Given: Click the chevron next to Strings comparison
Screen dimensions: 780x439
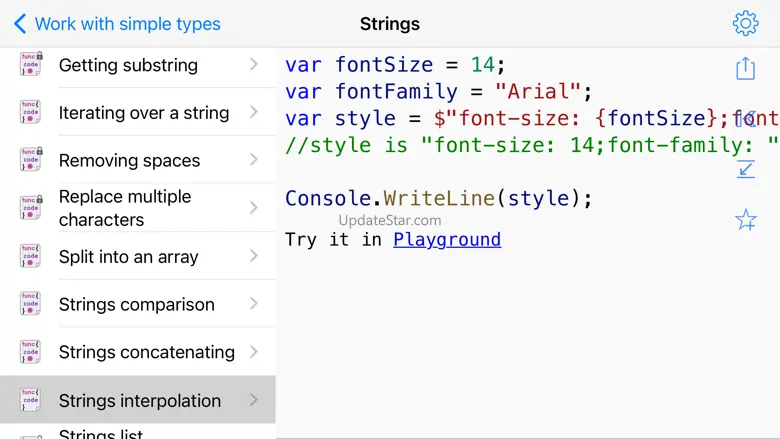Looking at the screenshot, I should click(254, 304).
